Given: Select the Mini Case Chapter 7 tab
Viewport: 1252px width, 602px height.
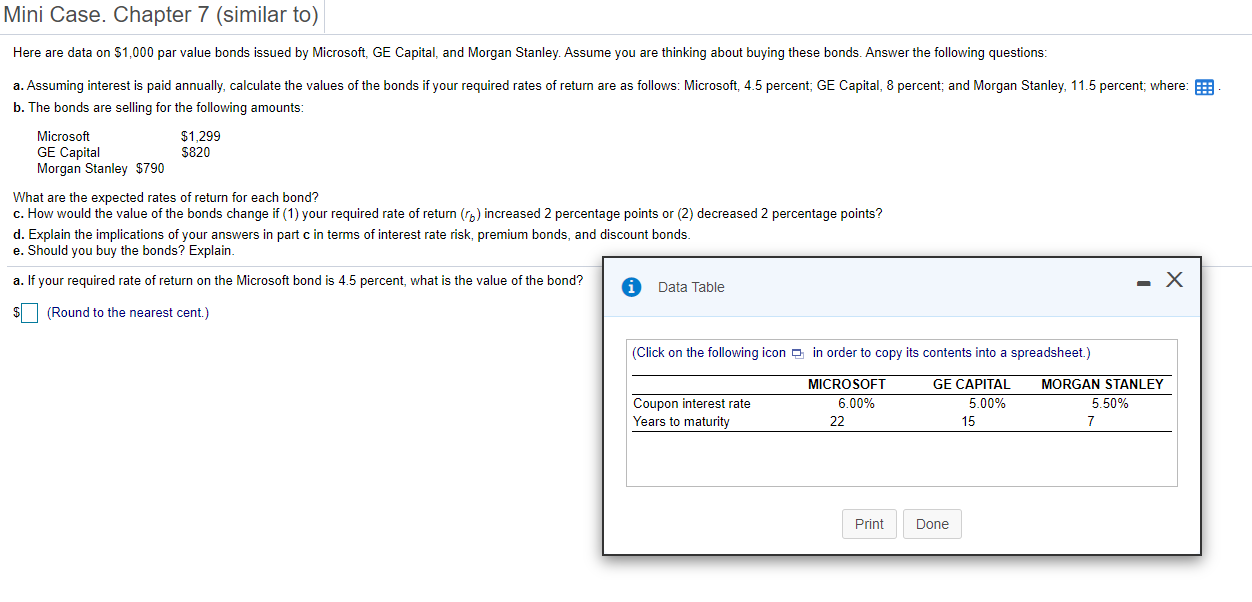Looking at the screenshot, I should click(x=162, y=16).
